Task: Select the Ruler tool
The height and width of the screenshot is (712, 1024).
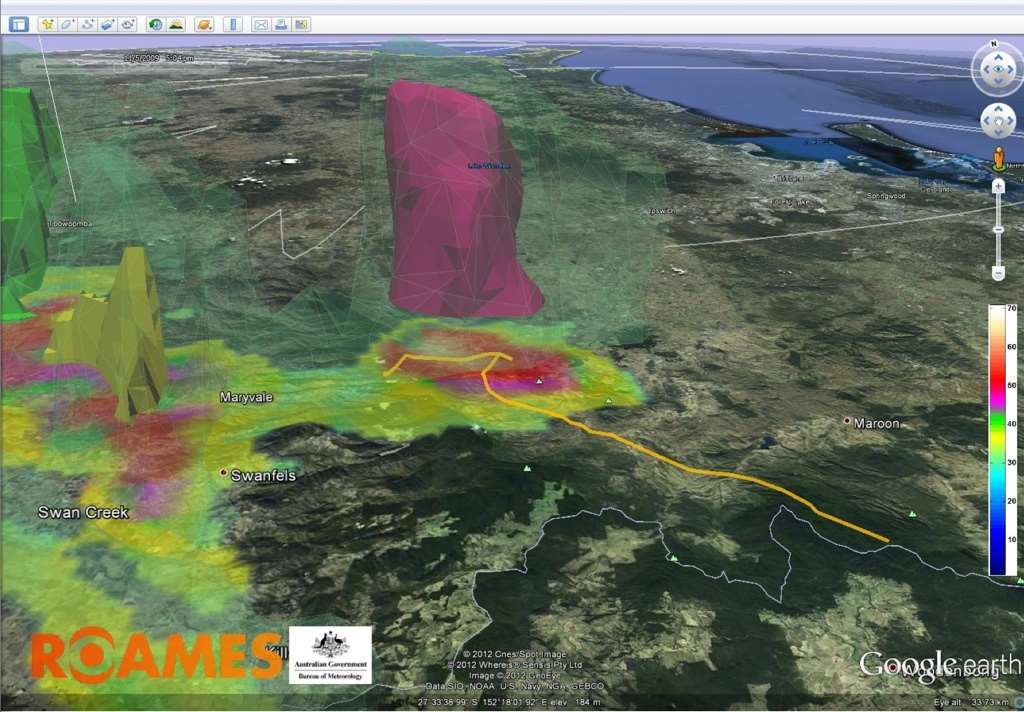Action: tap(231, 23)
